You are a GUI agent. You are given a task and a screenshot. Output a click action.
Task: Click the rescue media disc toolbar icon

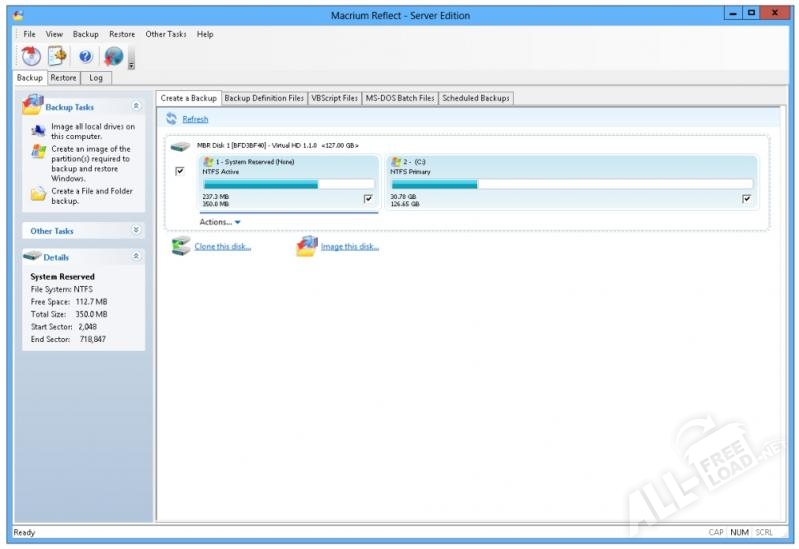tap(30, 57)
